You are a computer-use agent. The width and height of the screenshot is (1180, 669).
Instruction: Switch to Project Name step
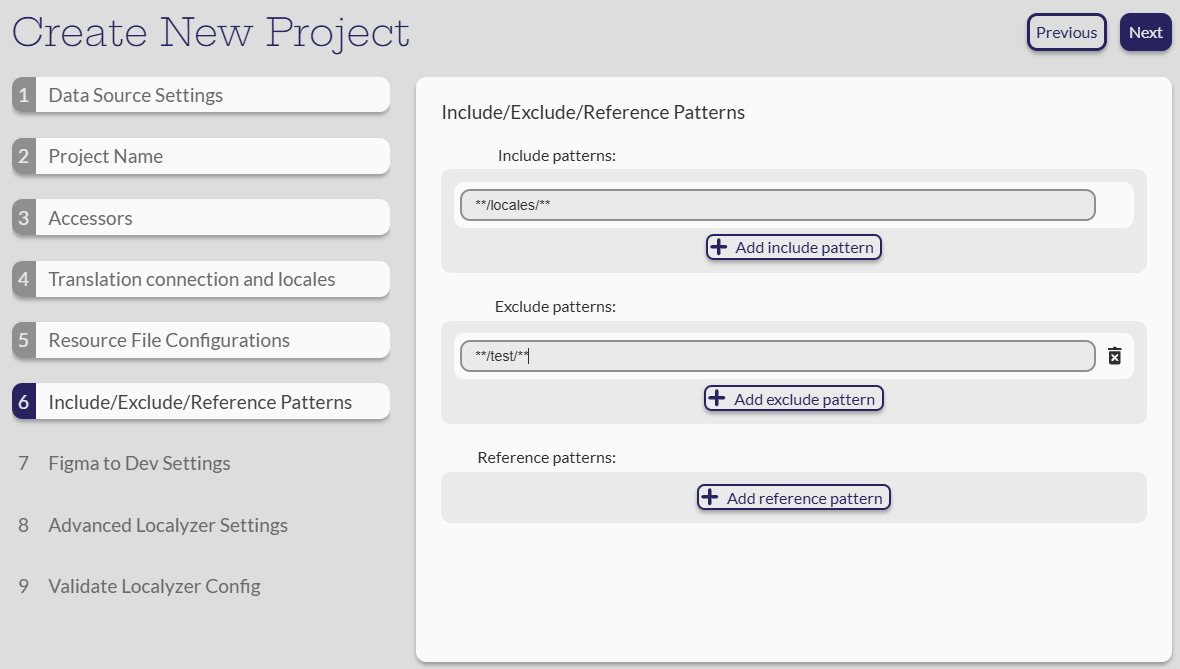pos(200,156)
